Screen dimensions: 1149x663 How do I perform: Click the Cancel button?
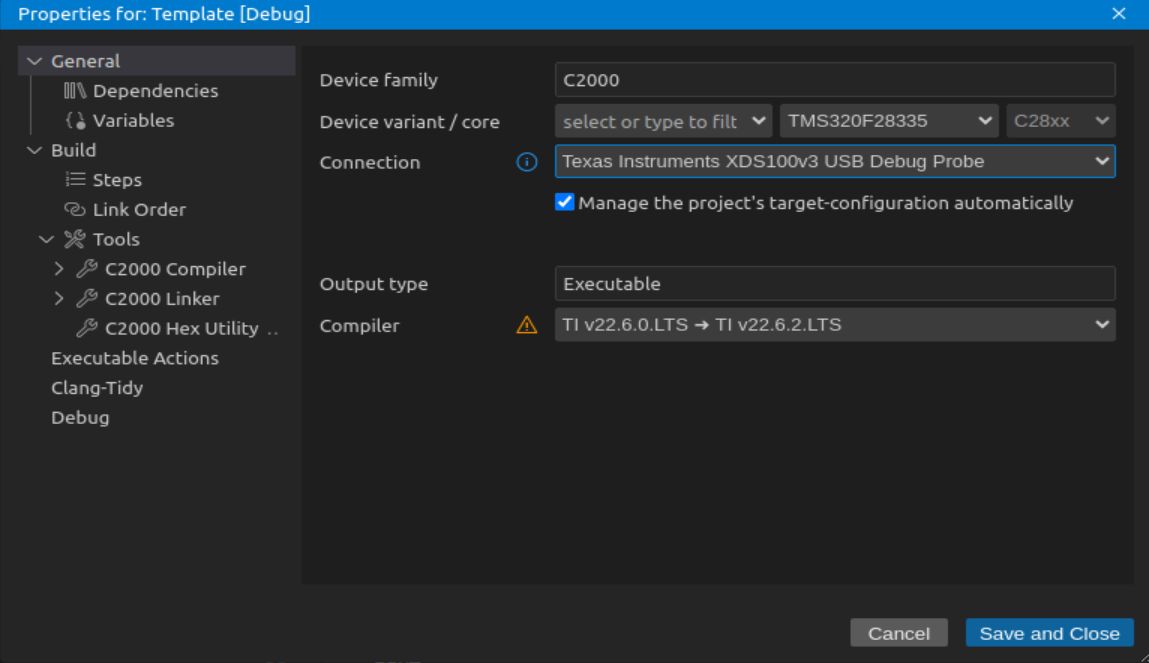point(898,633)
